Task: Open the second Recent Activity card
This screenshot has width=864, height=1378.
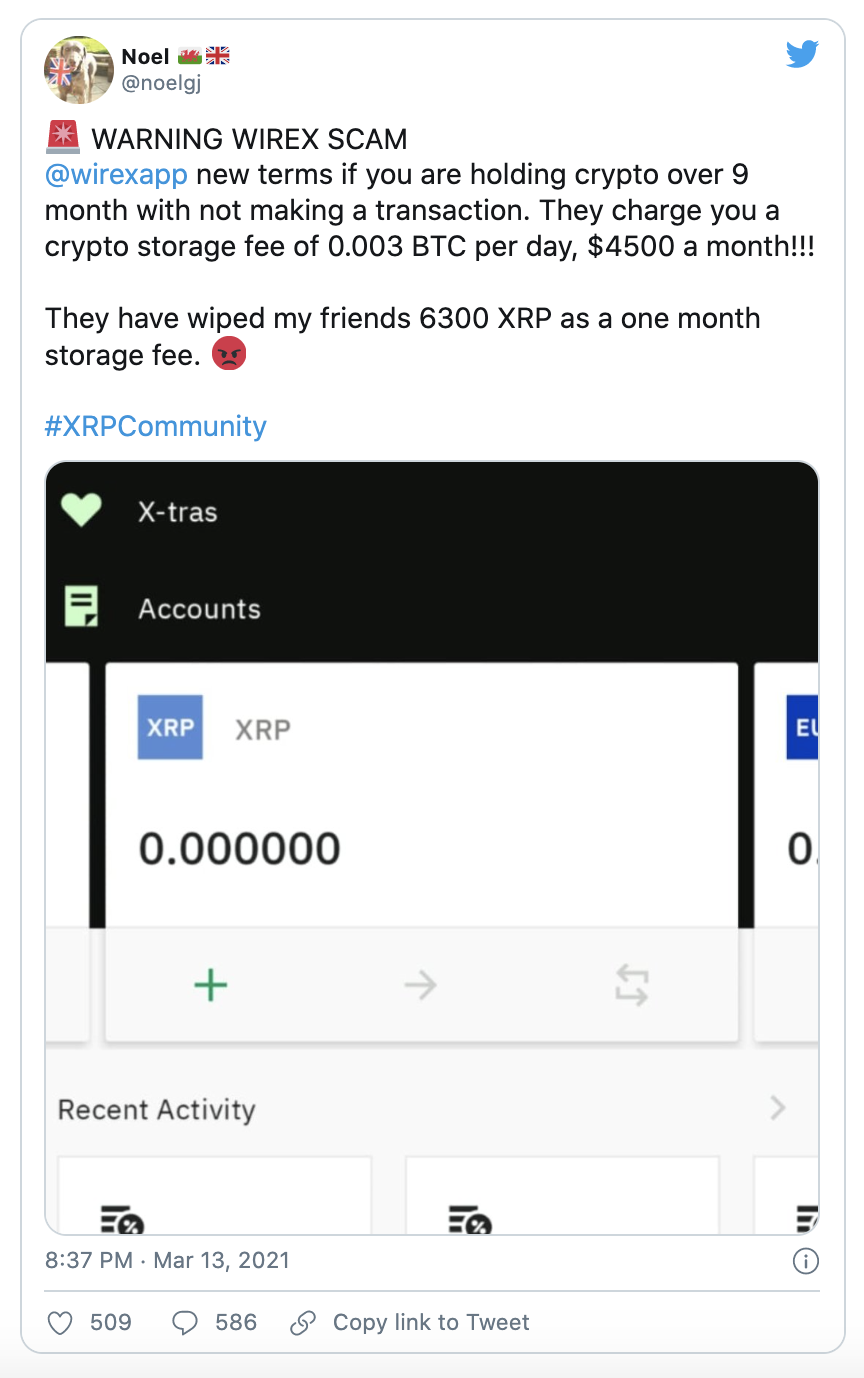Action: point(562,1196)
